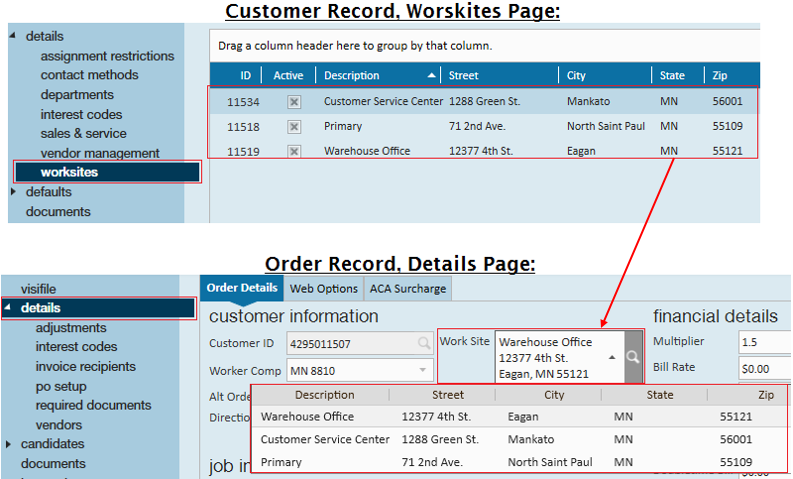Open order interest codes below adjustments

click(76, 346)
